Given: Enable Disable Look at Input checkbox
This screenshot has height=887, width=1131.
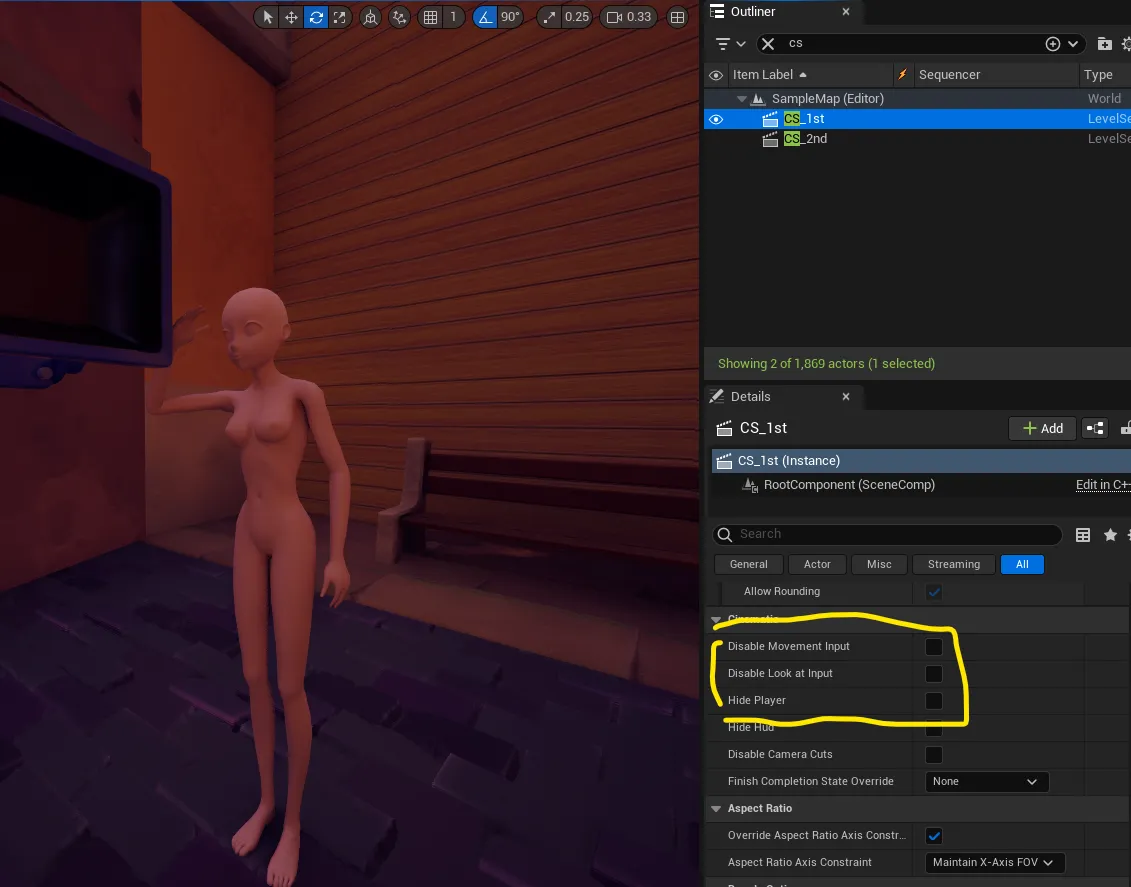Looking at the screenshot, I should (934, 674).
